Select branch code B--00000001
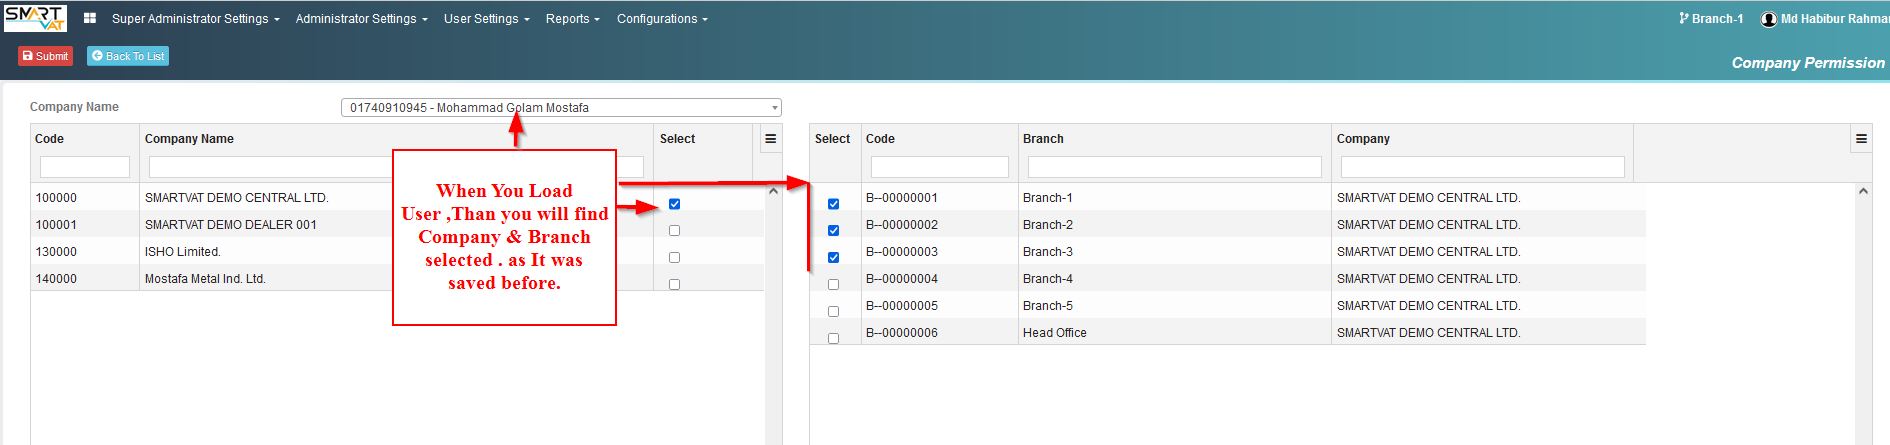Viewport: 1890px width, 445px height. 902,198
